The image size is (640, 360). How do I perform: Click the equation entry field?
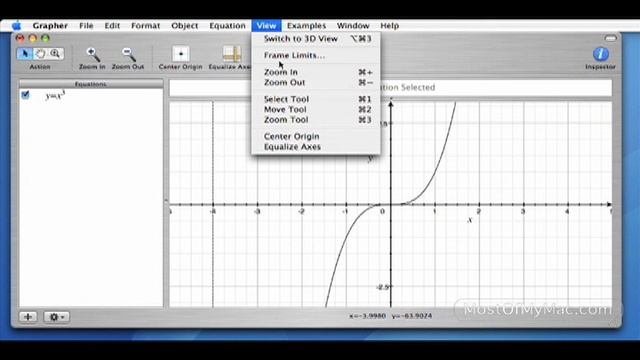coord(391,88)
